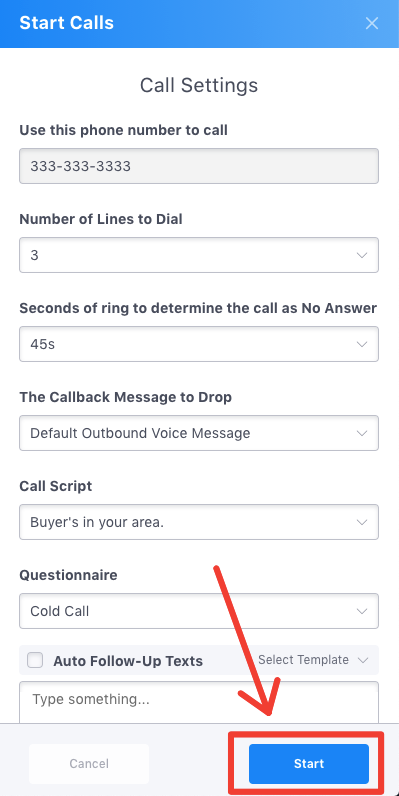
Task: Open the Callback Message to Drop dropdown
Action: click(199, 433)
